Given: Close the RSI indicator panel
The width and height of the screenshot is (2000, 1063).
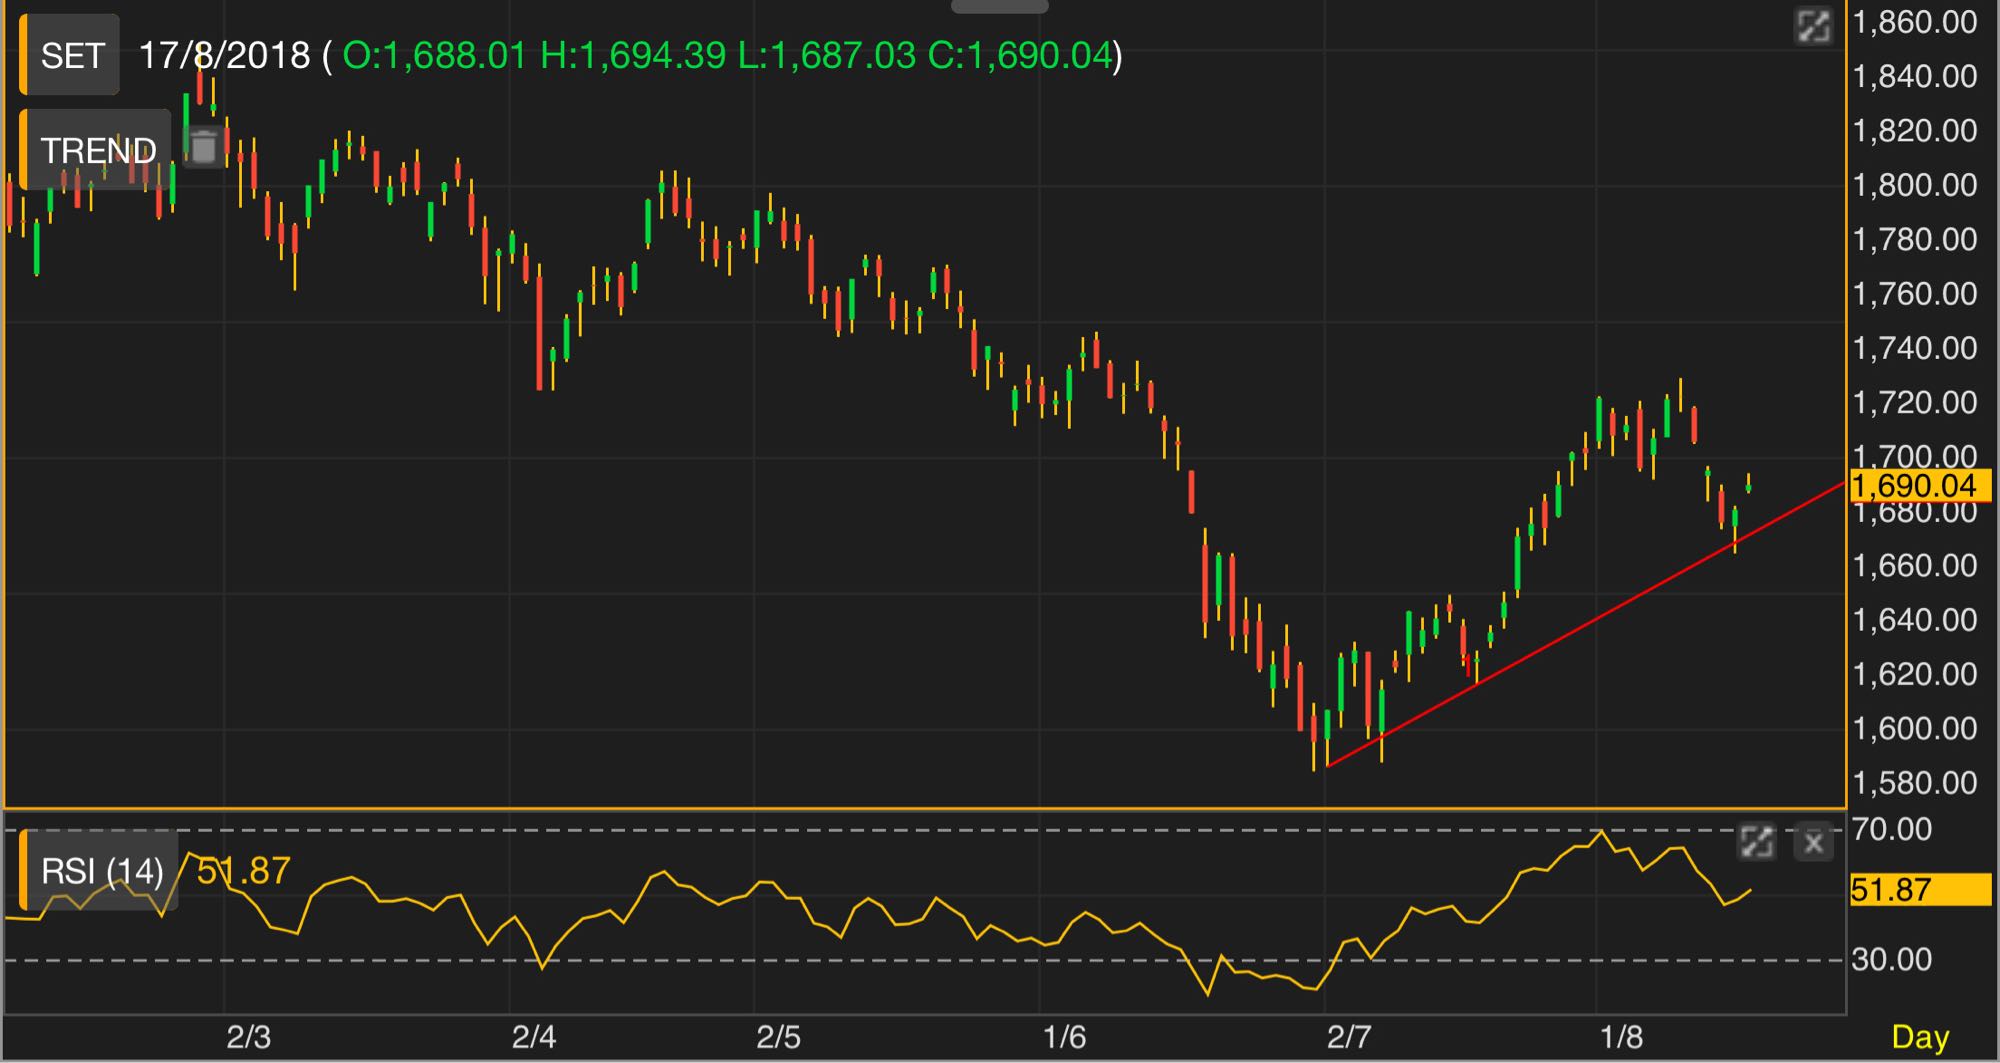Looking at the screenshot, I should coord(1814,843).
